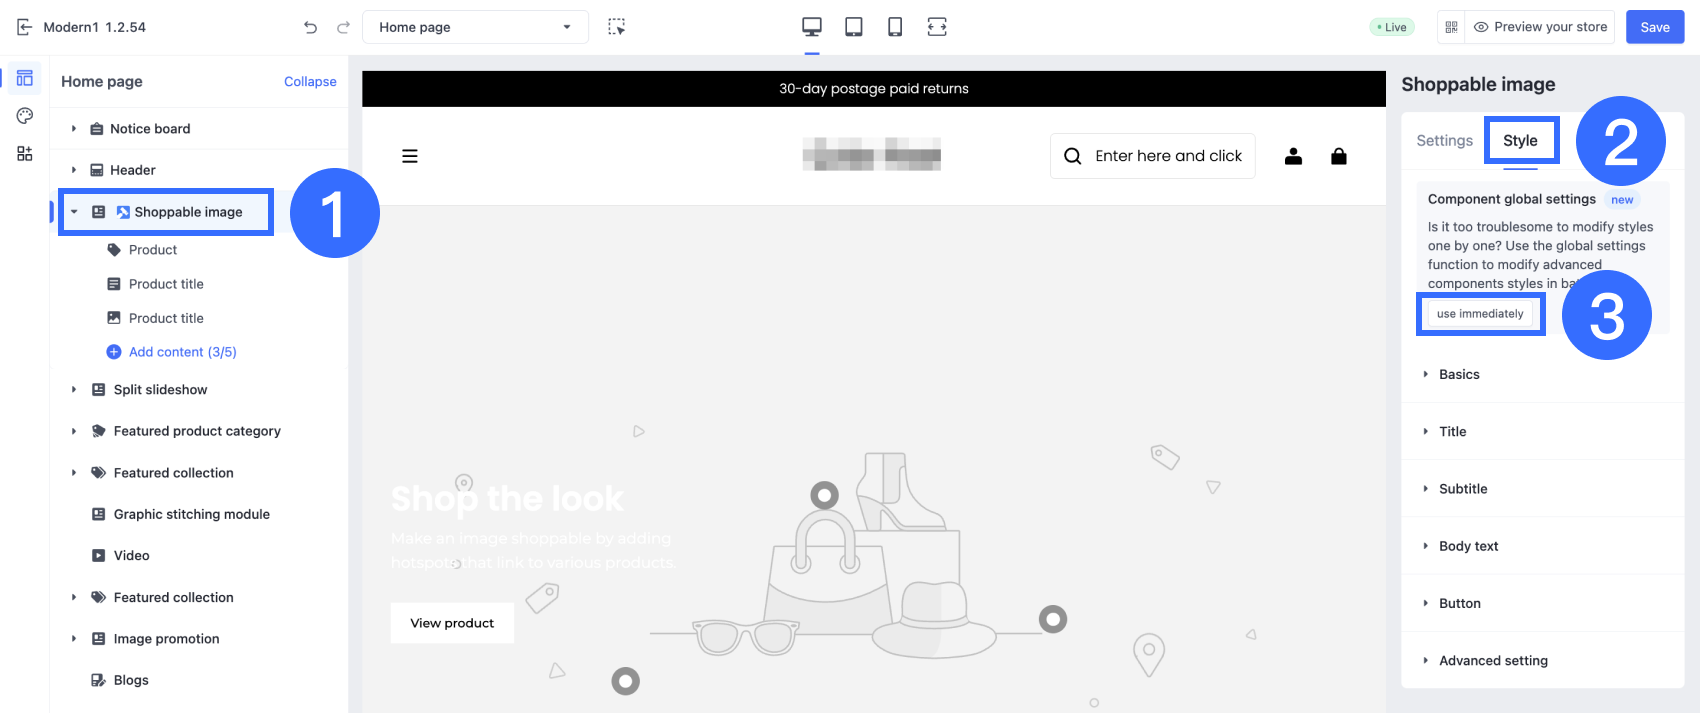
Task: Click the use immediately button
Action: click(x=1480, y=314)
